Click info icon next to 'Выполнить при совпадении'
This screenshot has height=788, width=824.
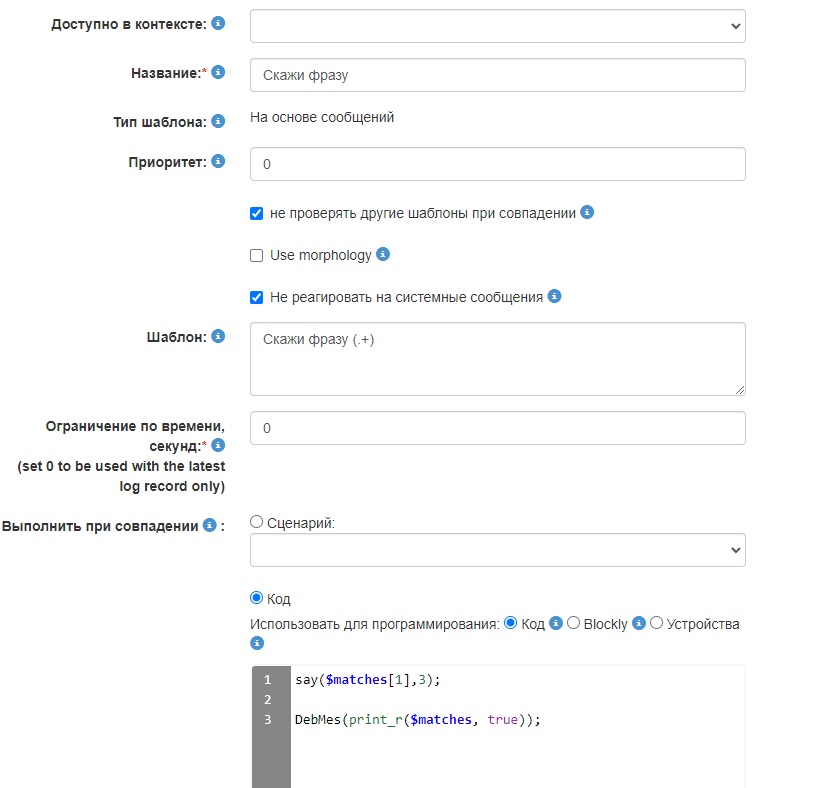[x=210, y=525]
